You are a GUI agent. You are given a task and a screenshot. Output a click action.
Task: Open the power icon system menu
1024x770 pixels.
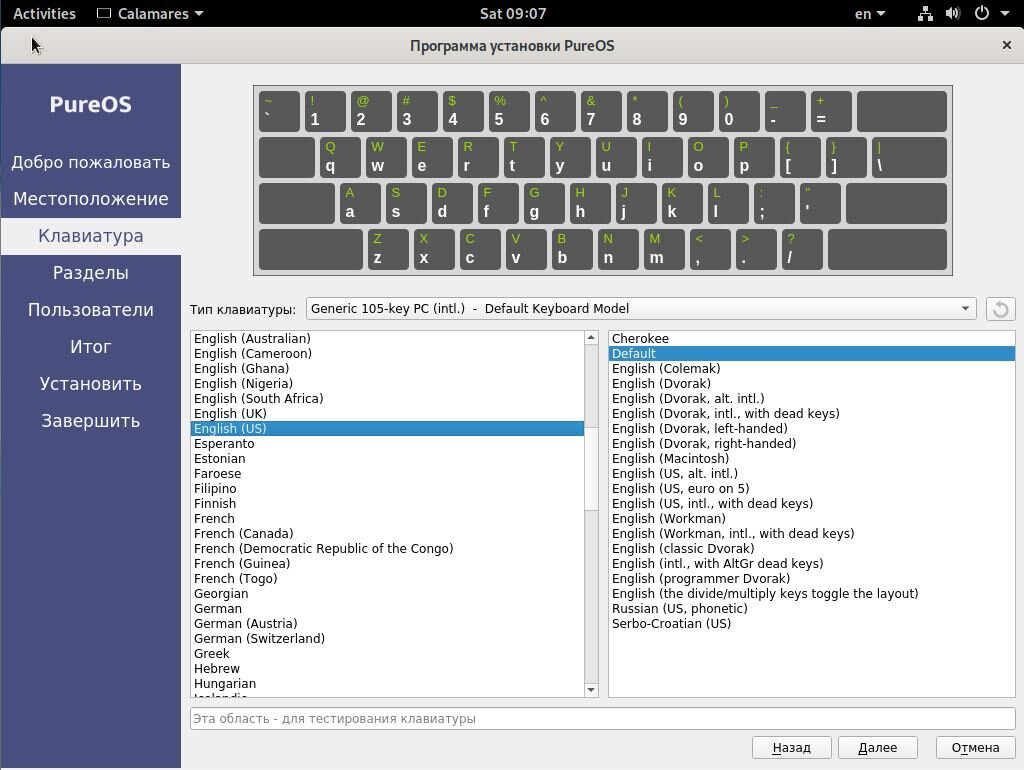982,13
